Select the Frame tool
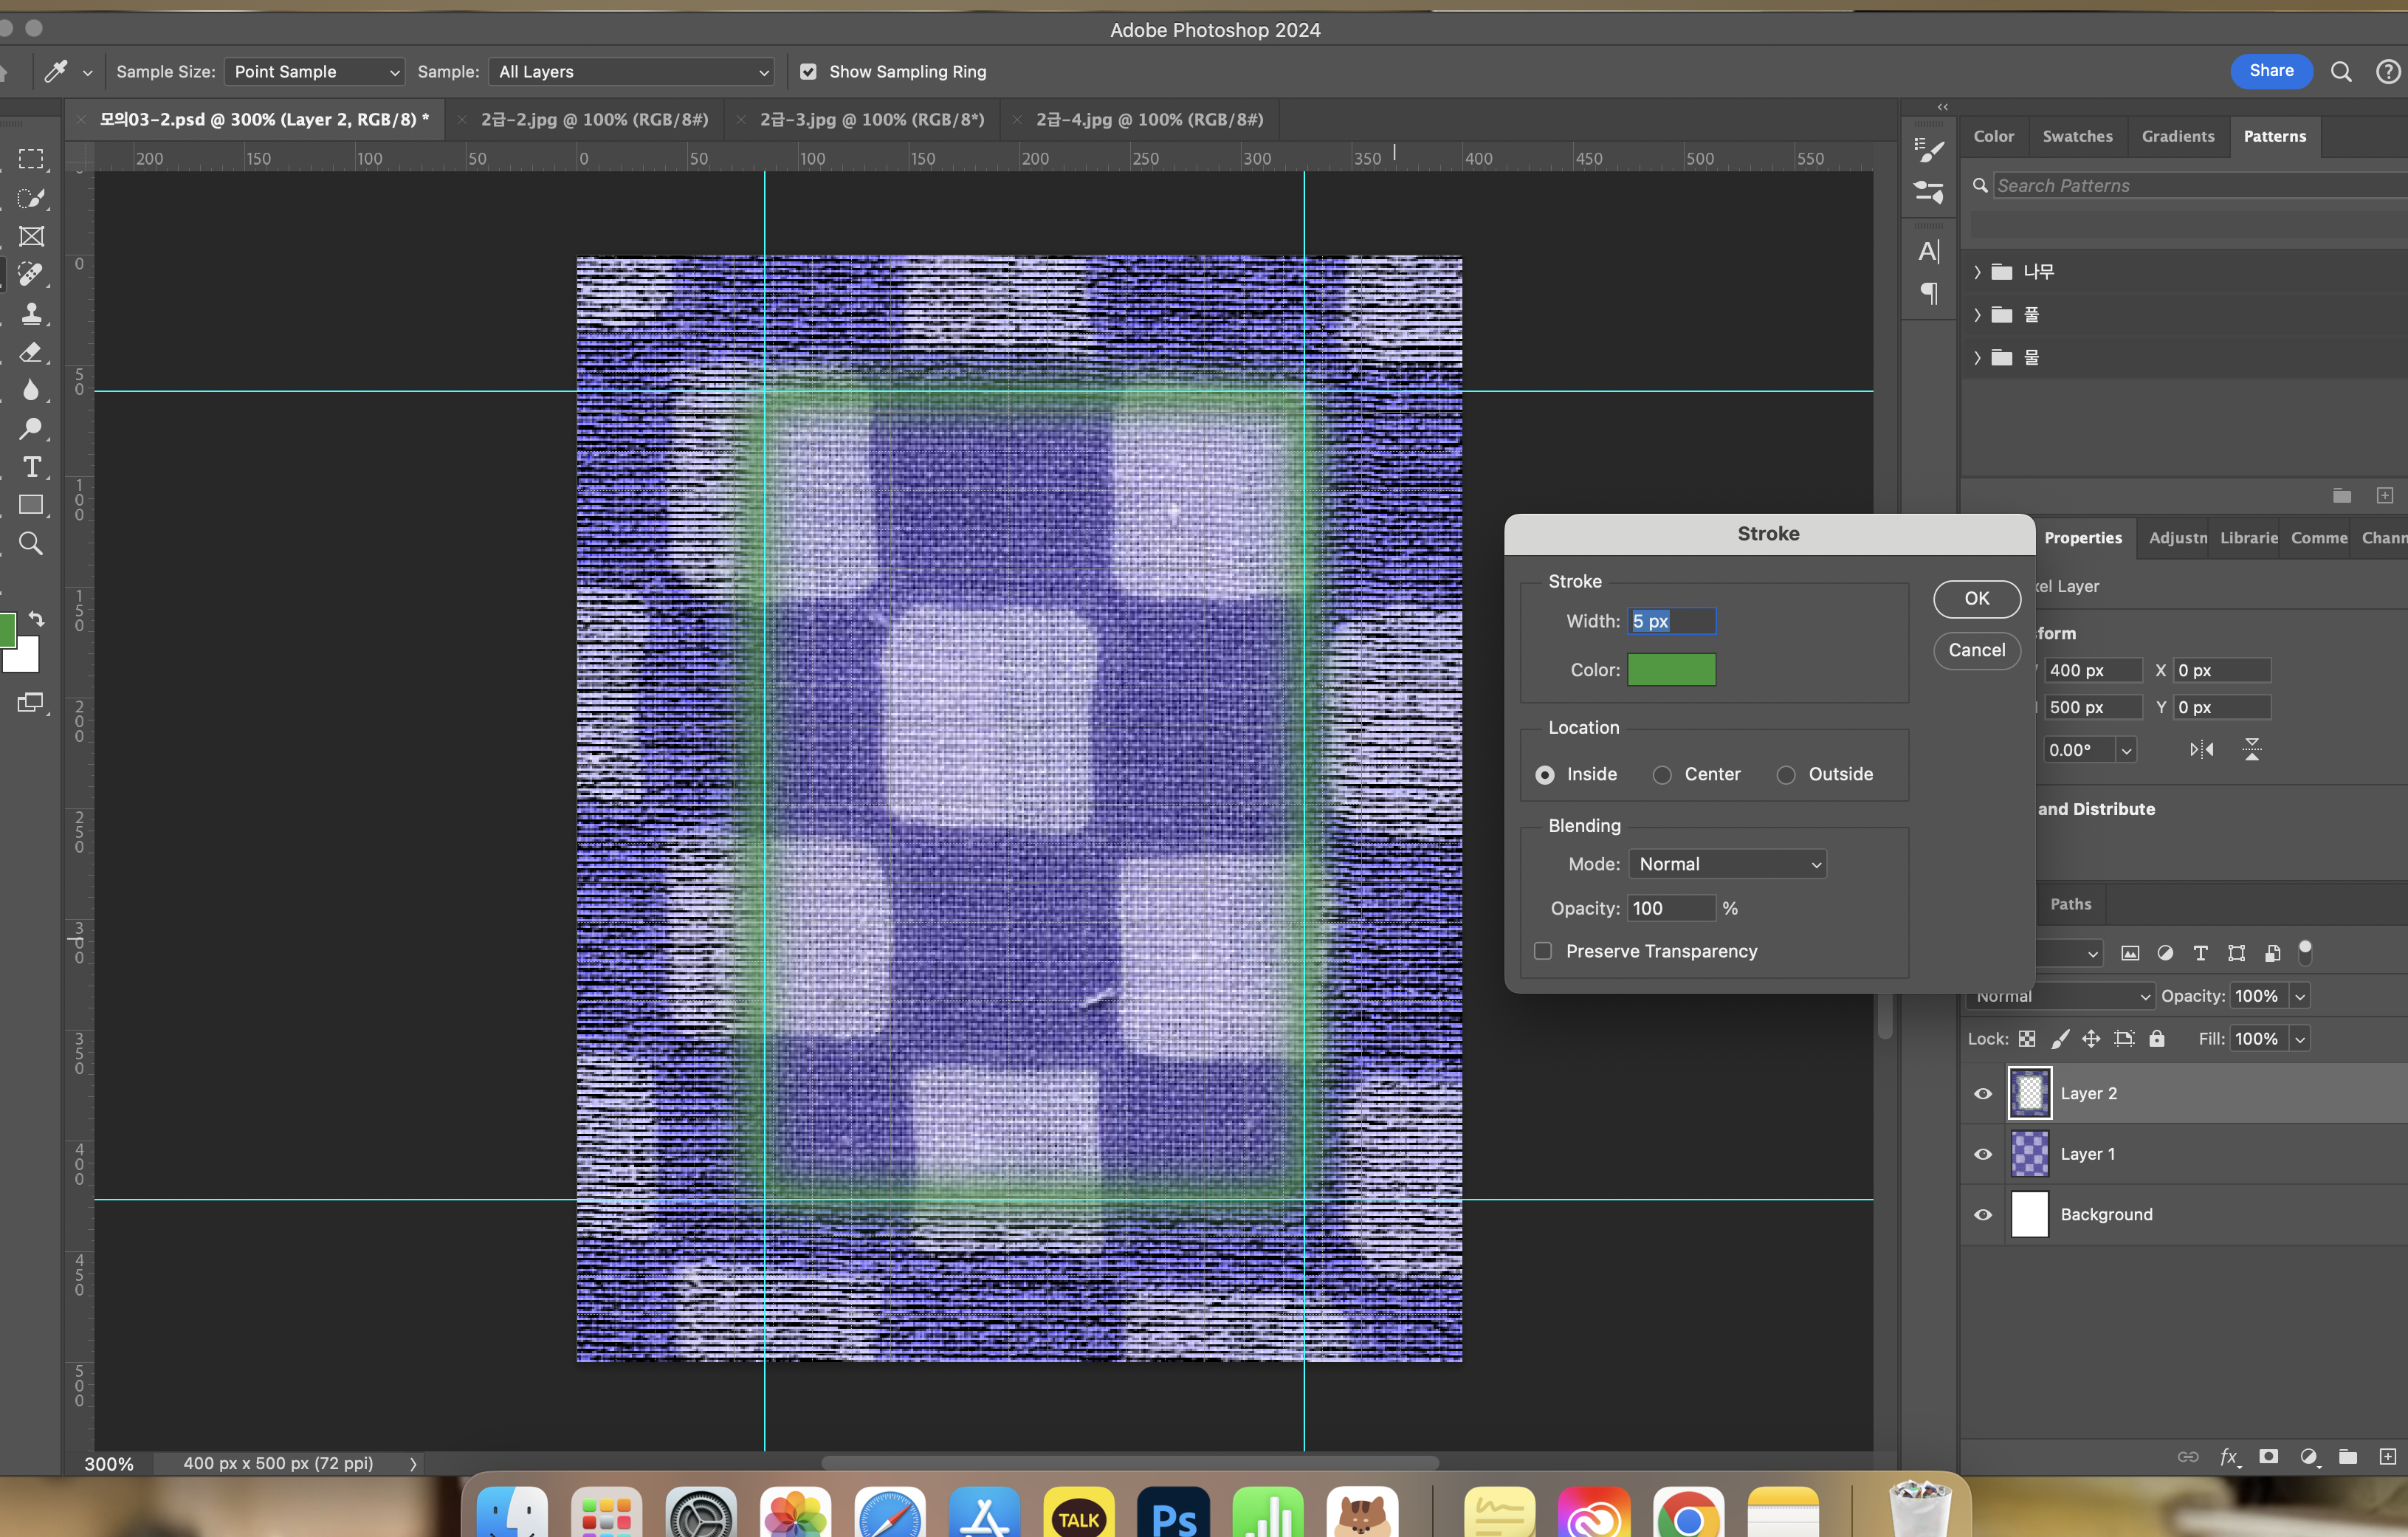This screenshot has height=1537, width=2408. (32, 237)
